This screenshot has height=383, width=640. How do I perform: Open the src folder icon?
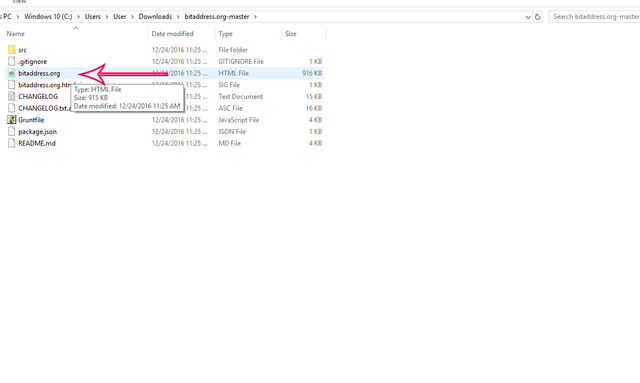(11, 50)
